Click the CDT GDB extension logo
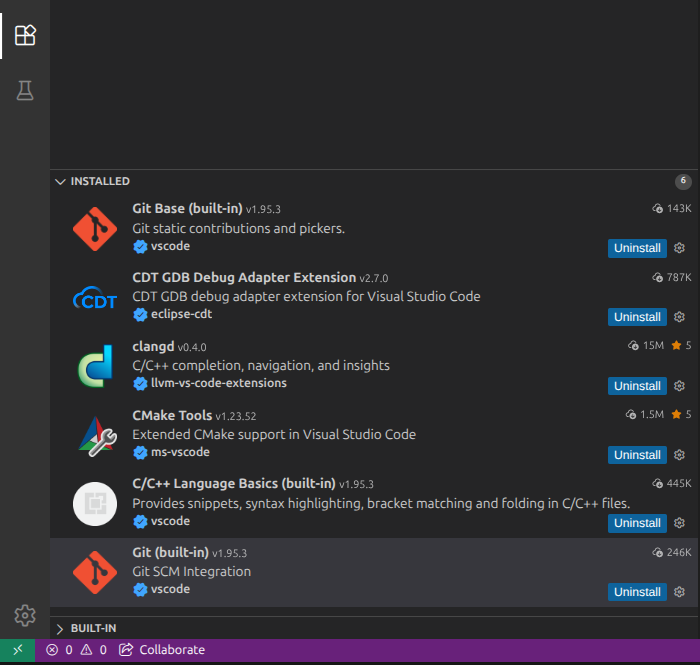 point(95,298)
